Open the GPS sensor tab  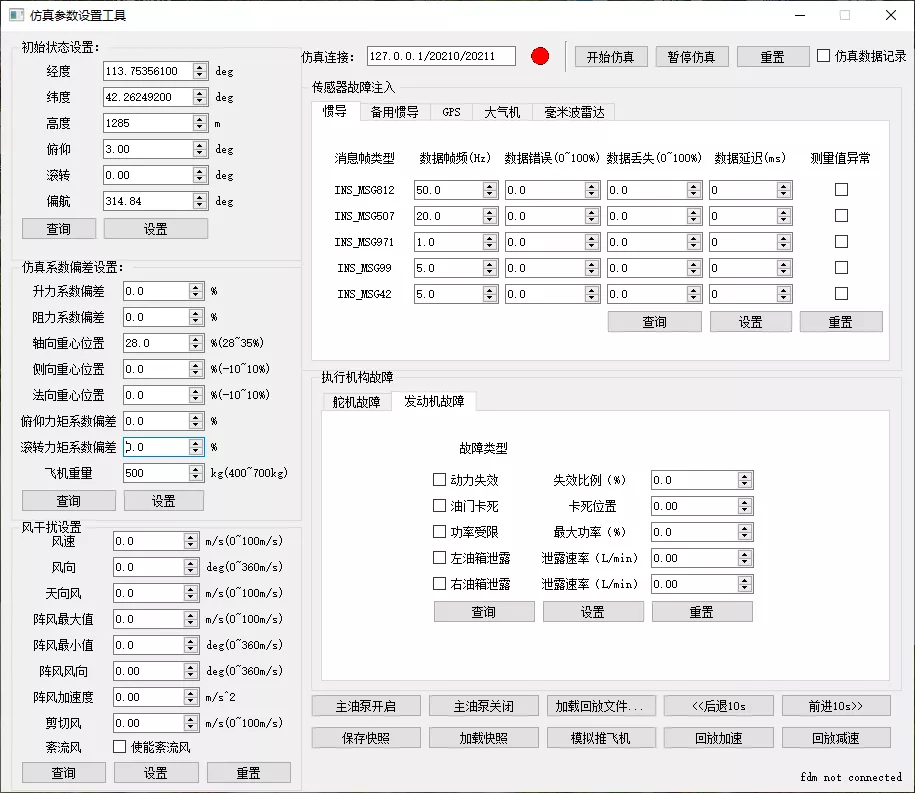click(451, 112)
